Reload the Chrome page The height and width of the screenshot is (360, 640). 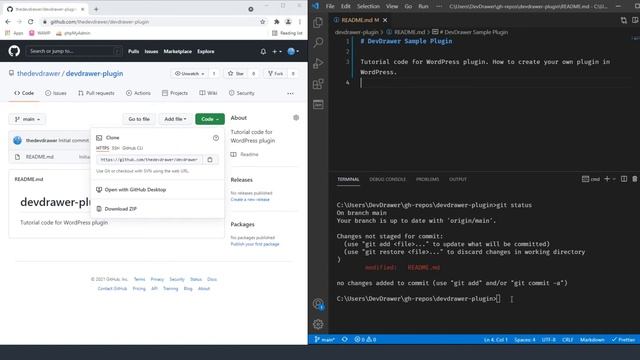31,22
